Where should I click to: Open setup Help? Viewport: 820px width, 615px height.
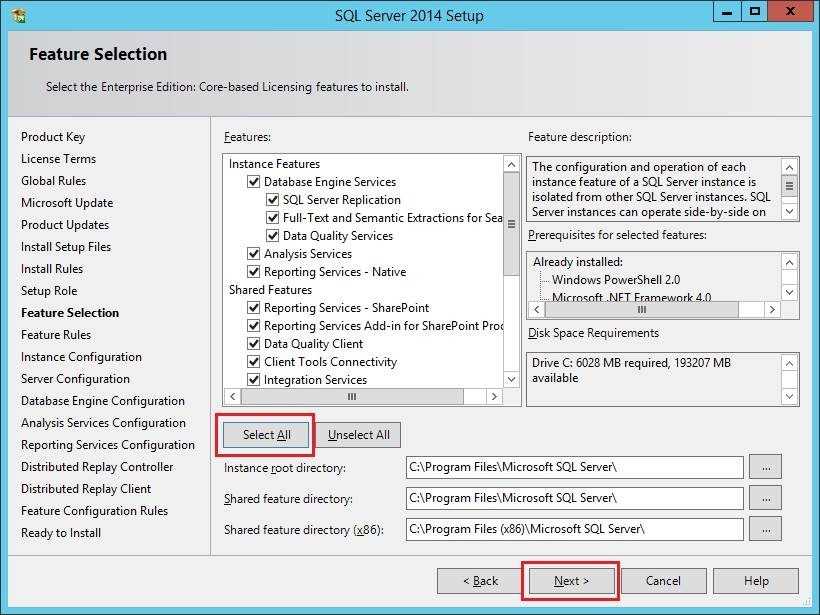pyautogui.click(x=756, y=581)
